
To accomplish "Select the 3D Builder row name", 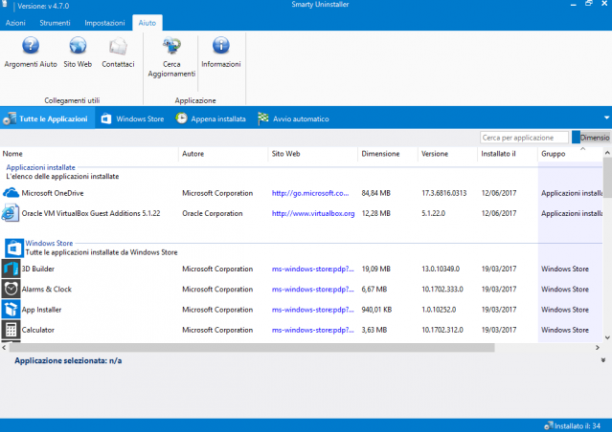I will (x=38, y=269).
